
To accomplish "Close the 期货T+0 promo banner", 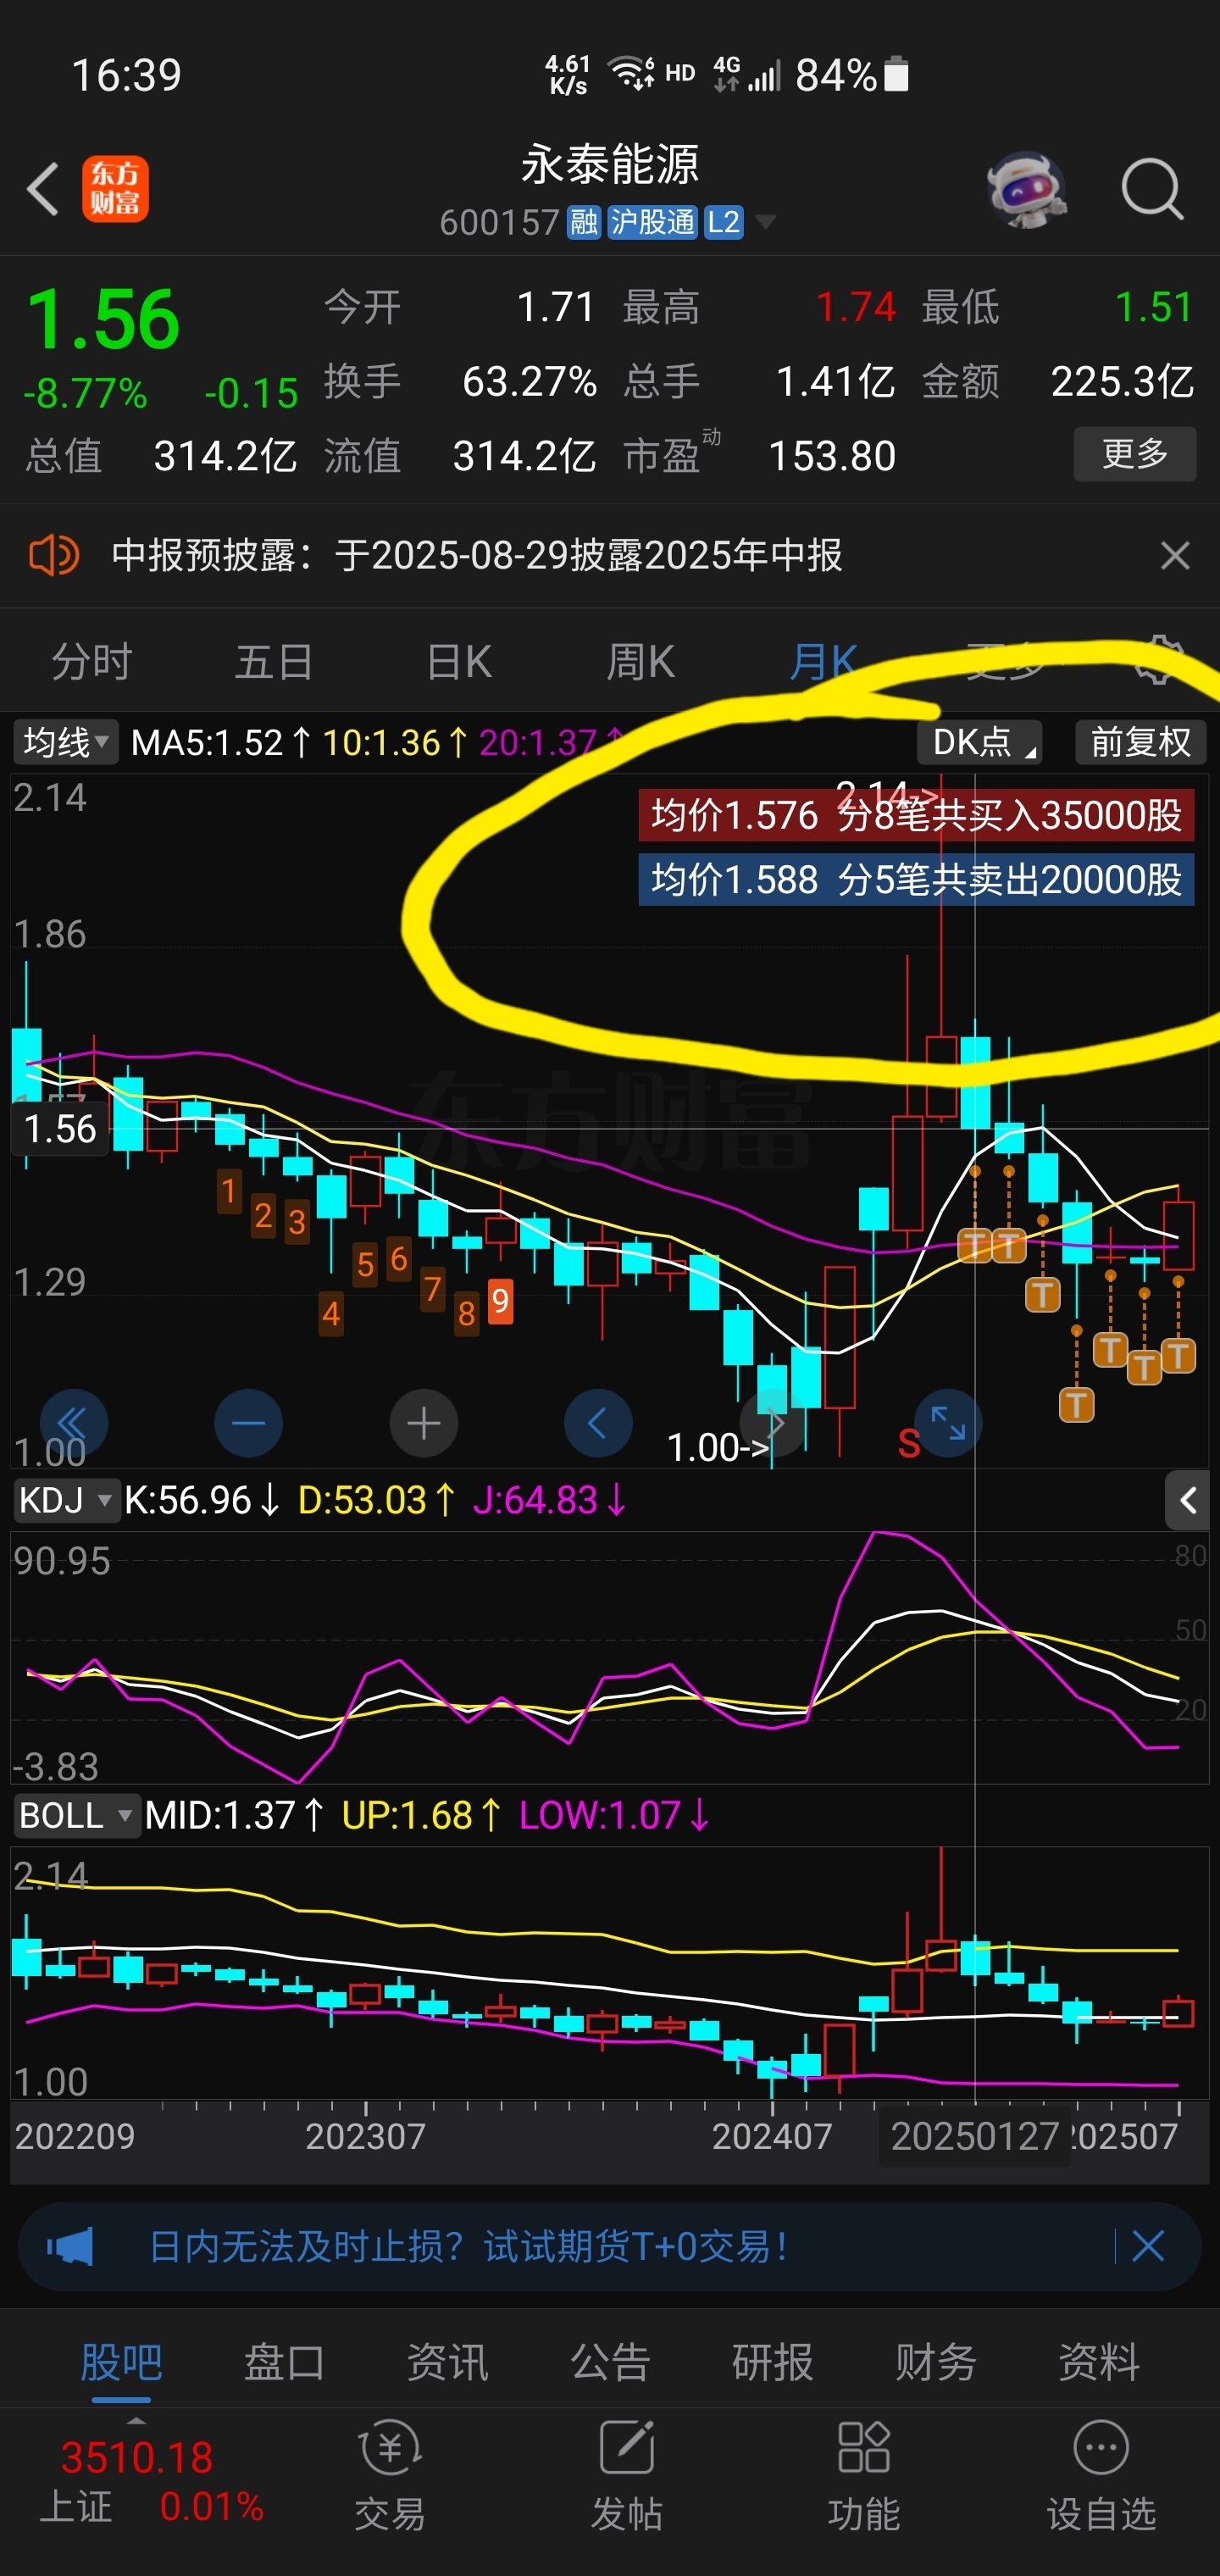I will [x=1148, y=2246].
